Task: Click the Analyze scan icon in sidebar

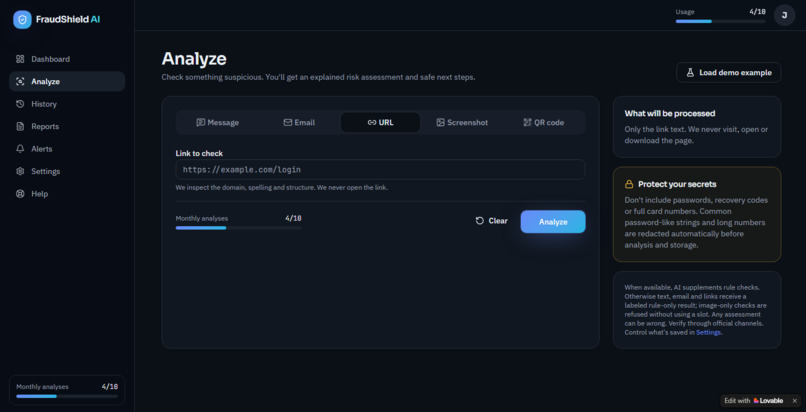Action: pos(20,82)
